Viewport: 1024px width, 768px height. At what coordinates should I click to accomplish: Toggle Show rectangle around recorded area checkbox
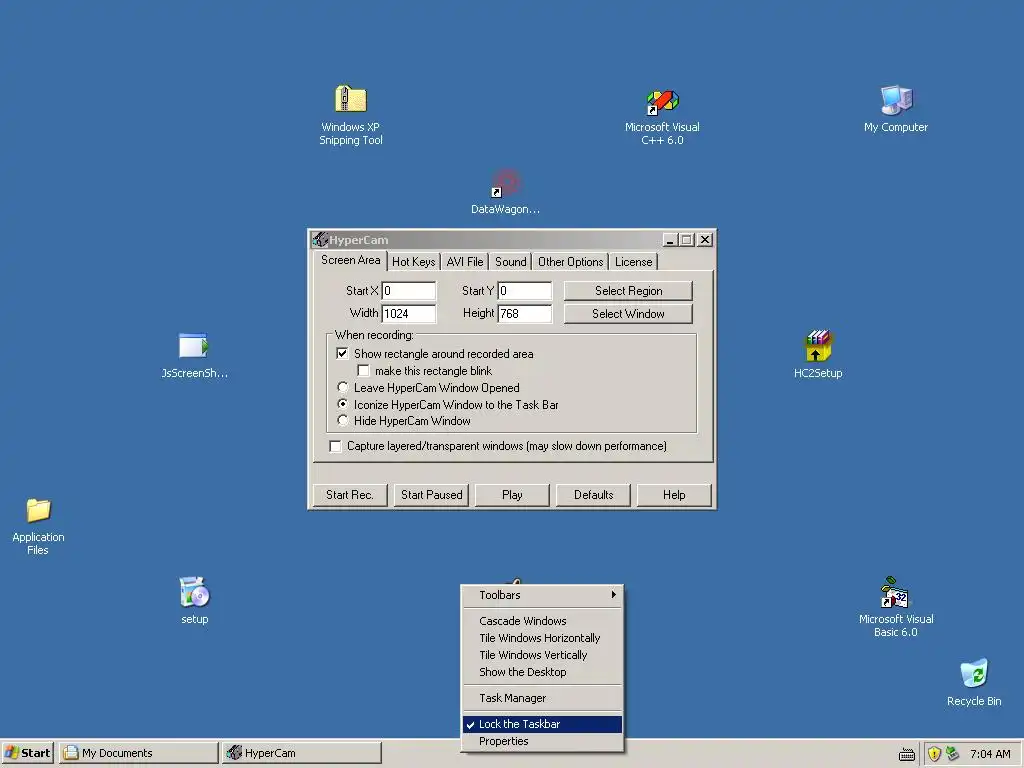pyautogui.click(x=342, y=353)
